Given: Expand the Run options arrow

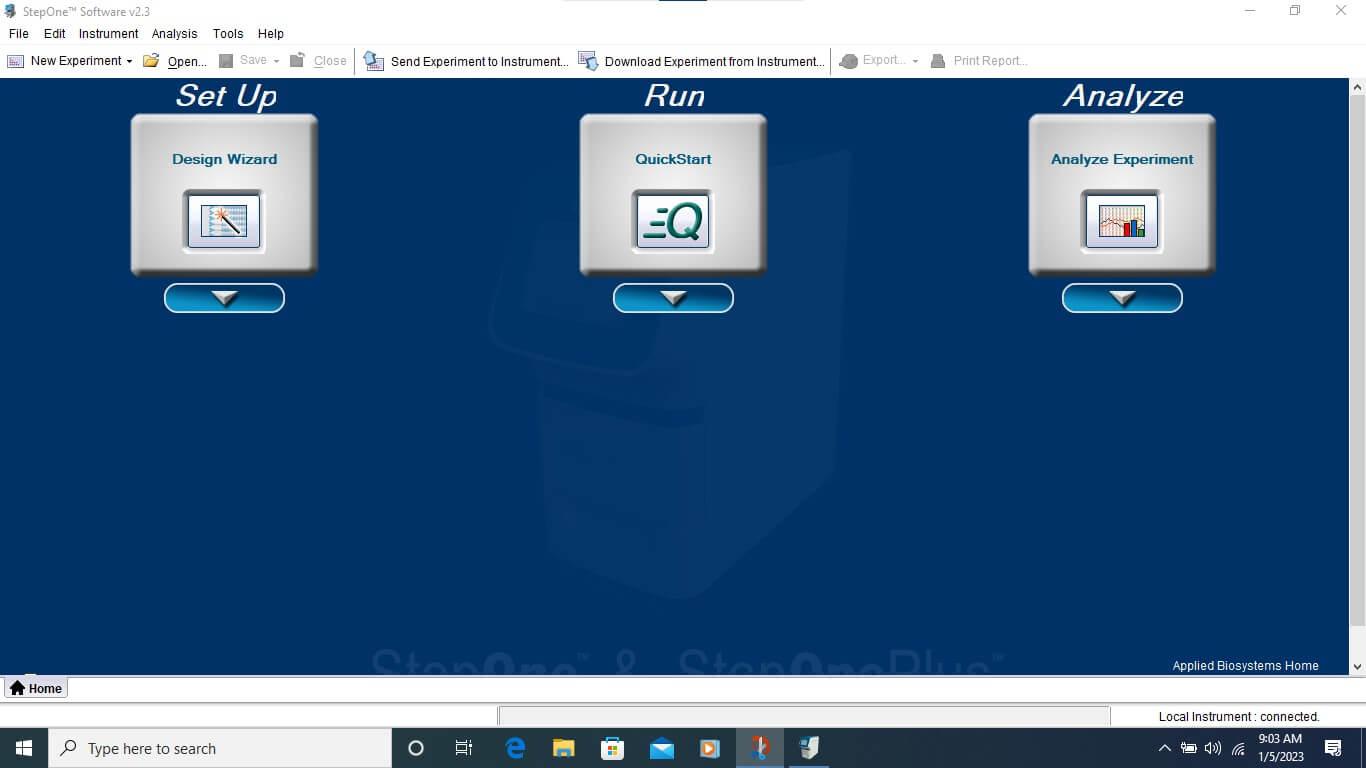Looking at the screenshot, I should pyautogui.click(x=673, y=298).
